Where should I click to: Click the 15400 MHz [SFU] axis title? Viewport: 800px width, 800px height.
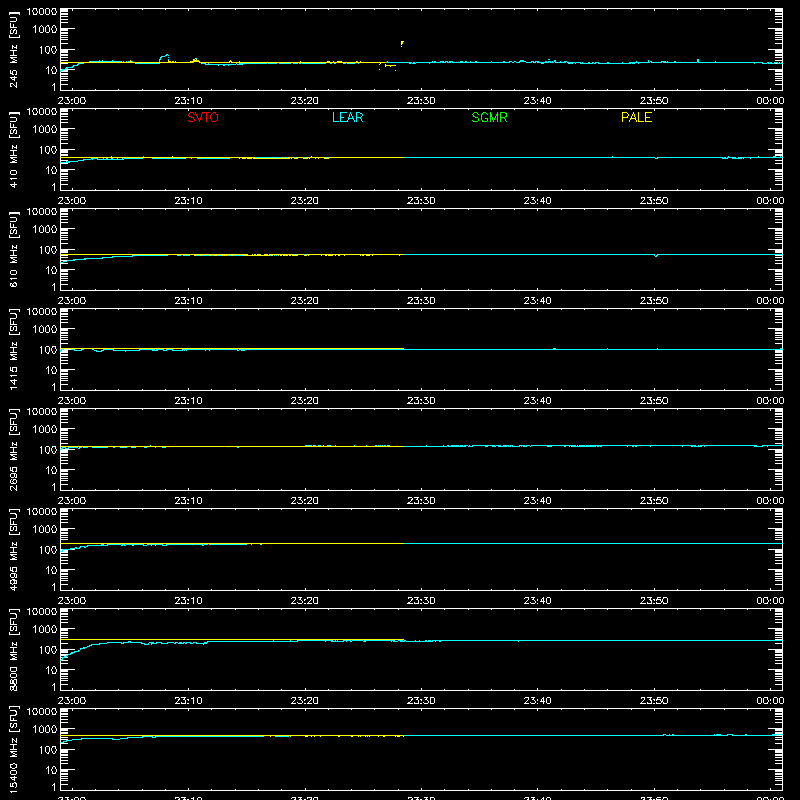(x=13, y=749)
